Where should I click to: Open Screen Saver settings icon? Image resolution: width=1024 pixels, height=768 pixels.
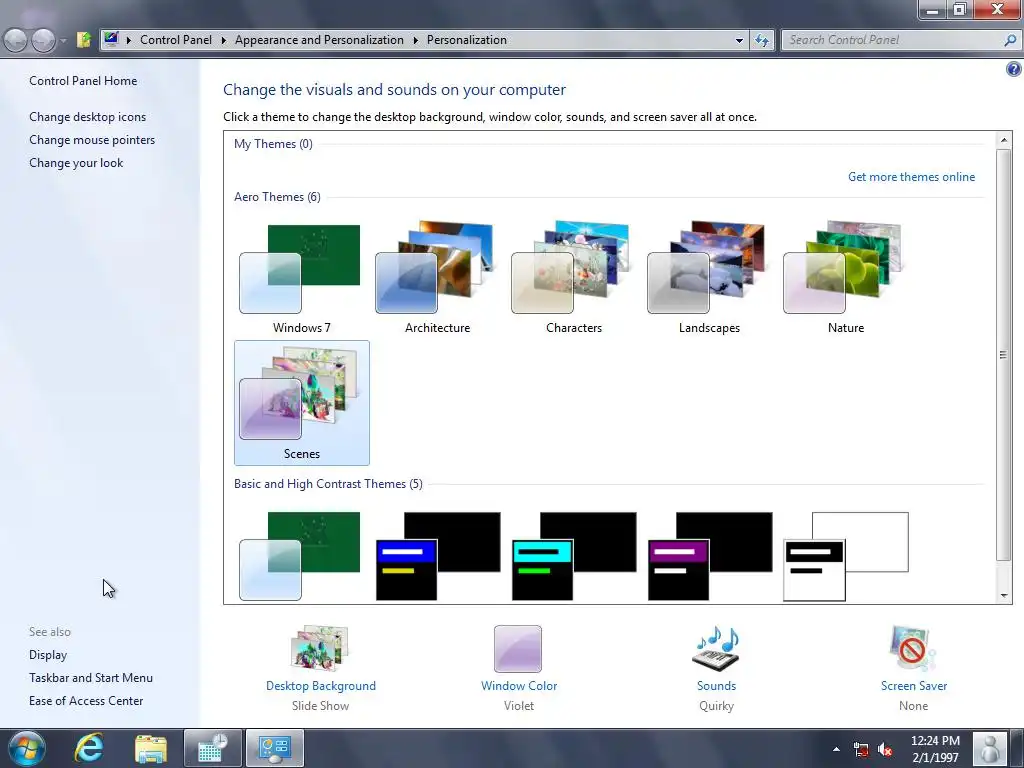[912, 648]
